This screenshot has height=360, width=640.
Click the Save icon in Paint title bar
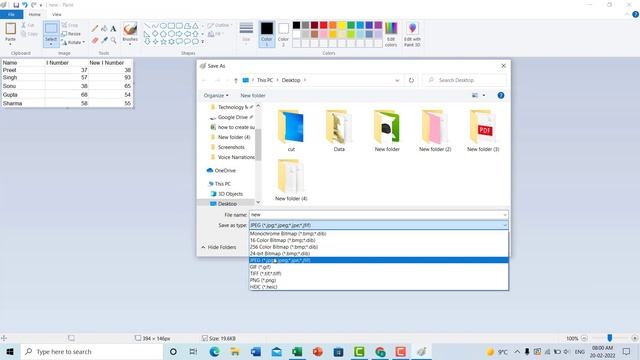(x=16, y=5)
